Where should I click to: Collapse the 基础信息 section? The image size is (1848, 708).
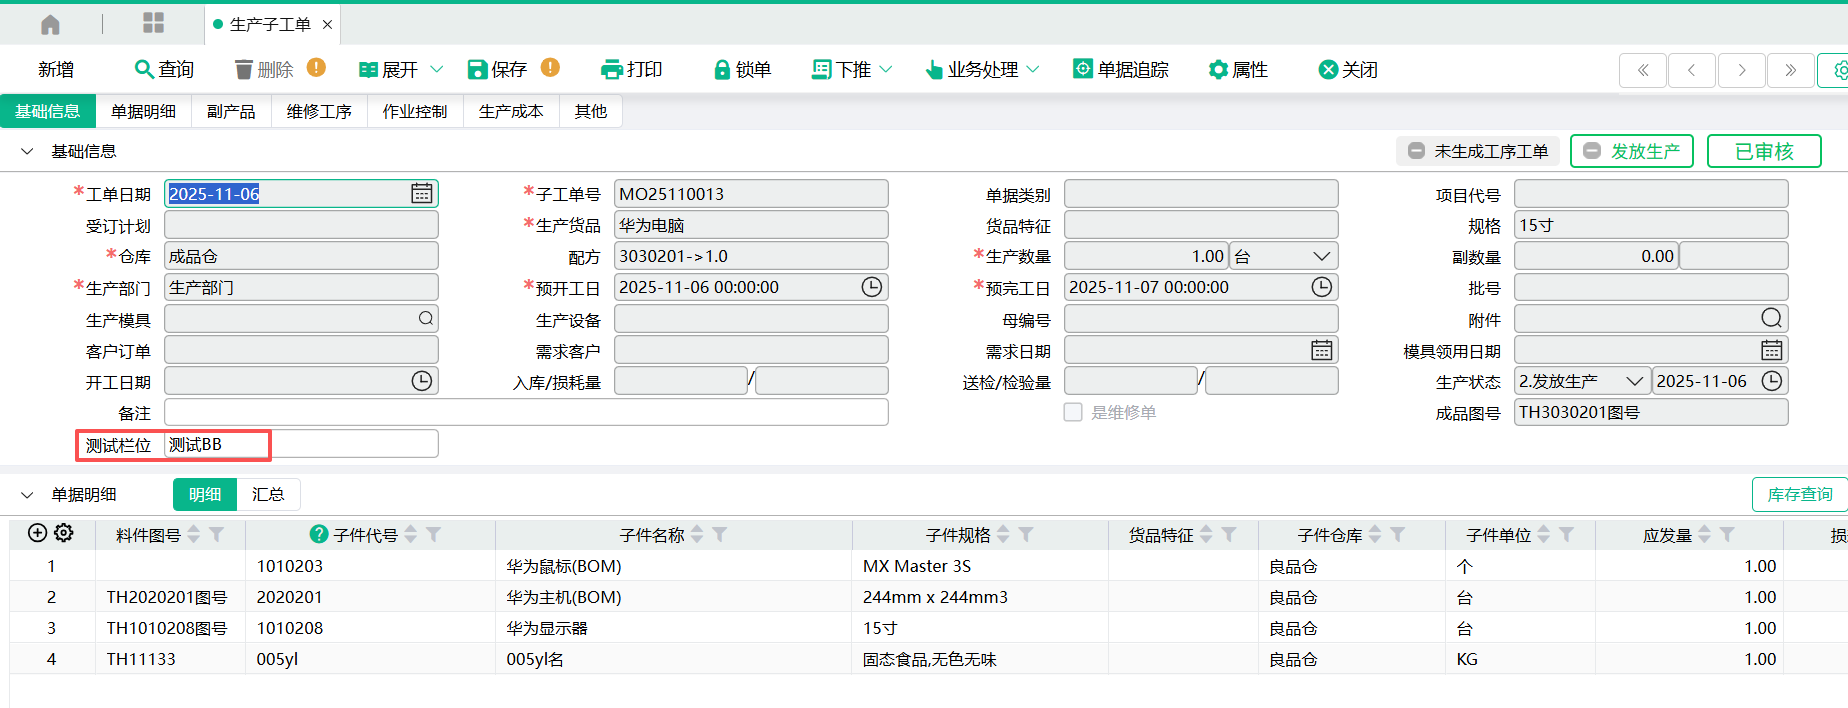pos(27,151)
